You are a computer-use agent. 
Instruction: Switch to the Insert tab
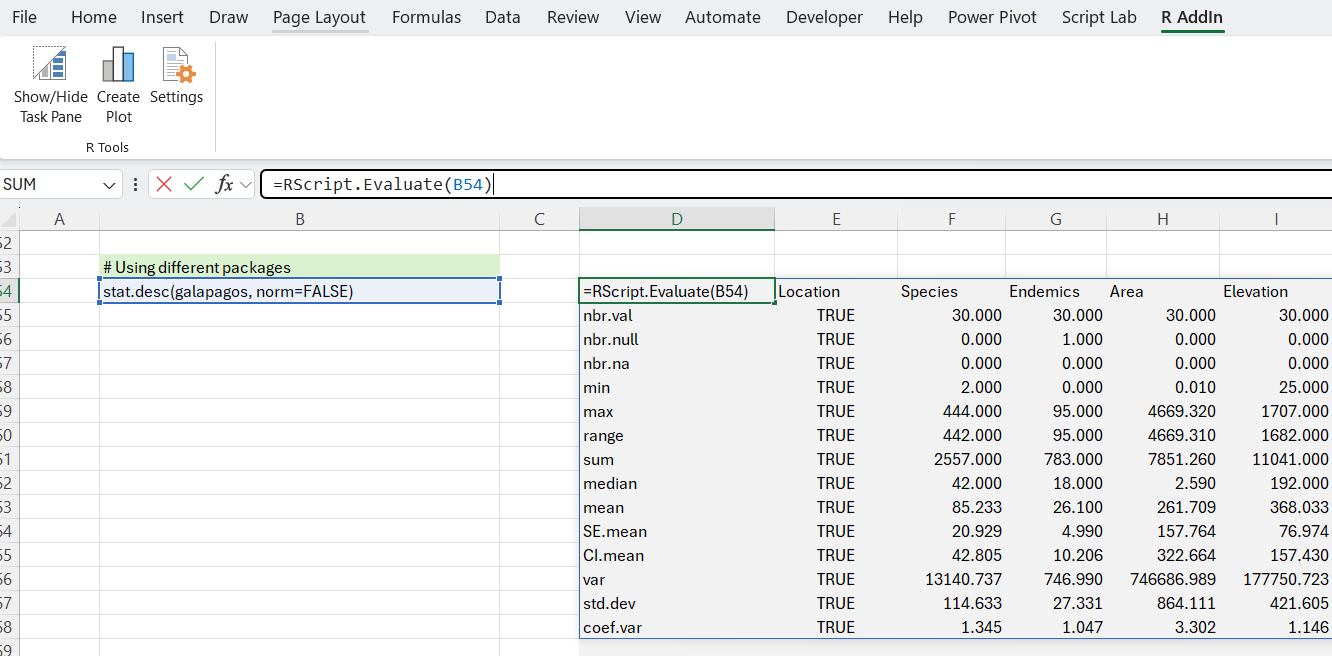[162, 17]
